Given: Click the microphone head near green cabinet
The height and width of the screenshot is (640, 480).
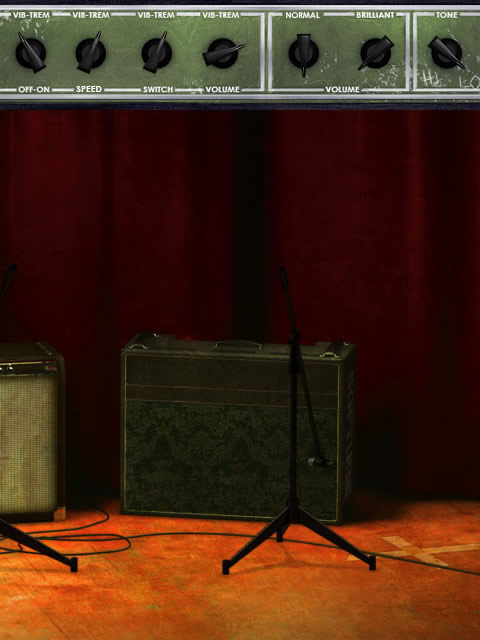Looking at the screenshot, I should 320,462.
